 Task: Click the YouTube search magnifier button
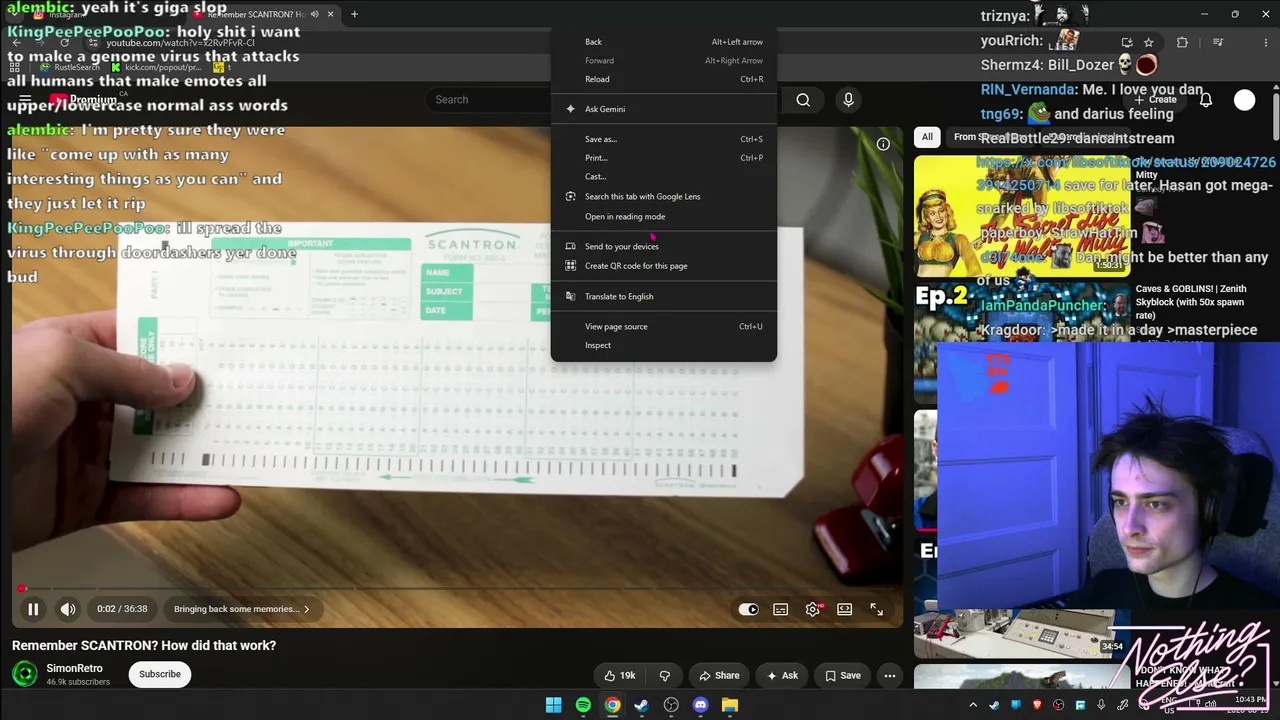tap(803, 100)
